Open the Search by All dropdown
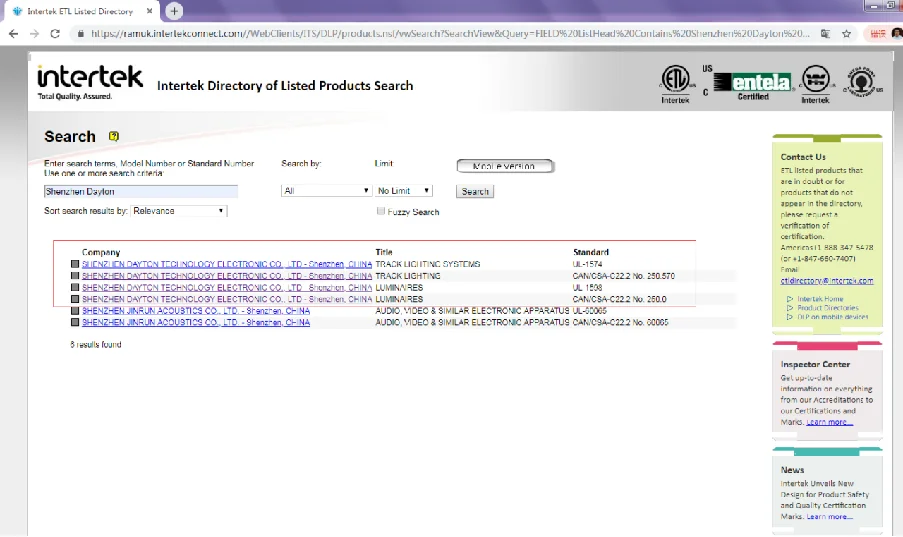 click(x=326, y=191)
